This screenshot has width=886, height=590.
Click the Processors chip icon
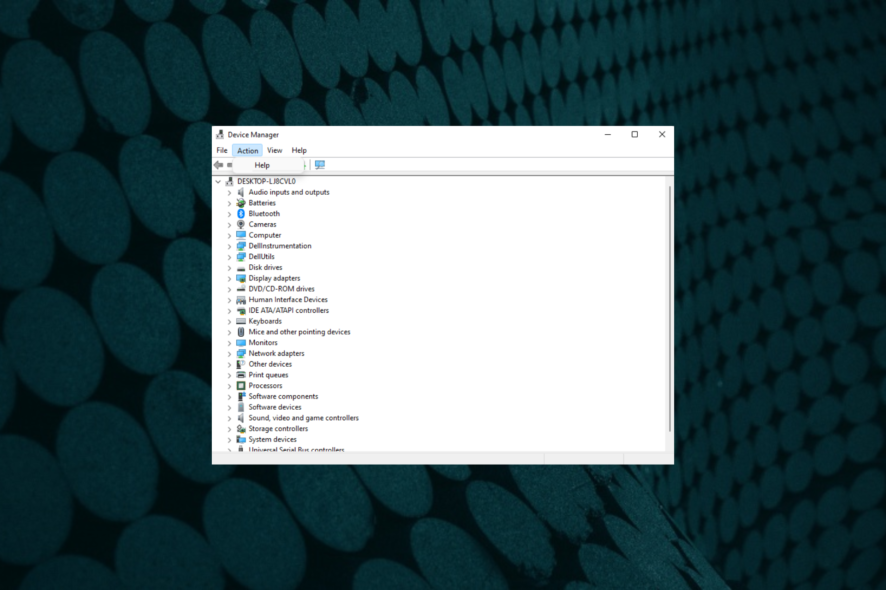[241, 385]
